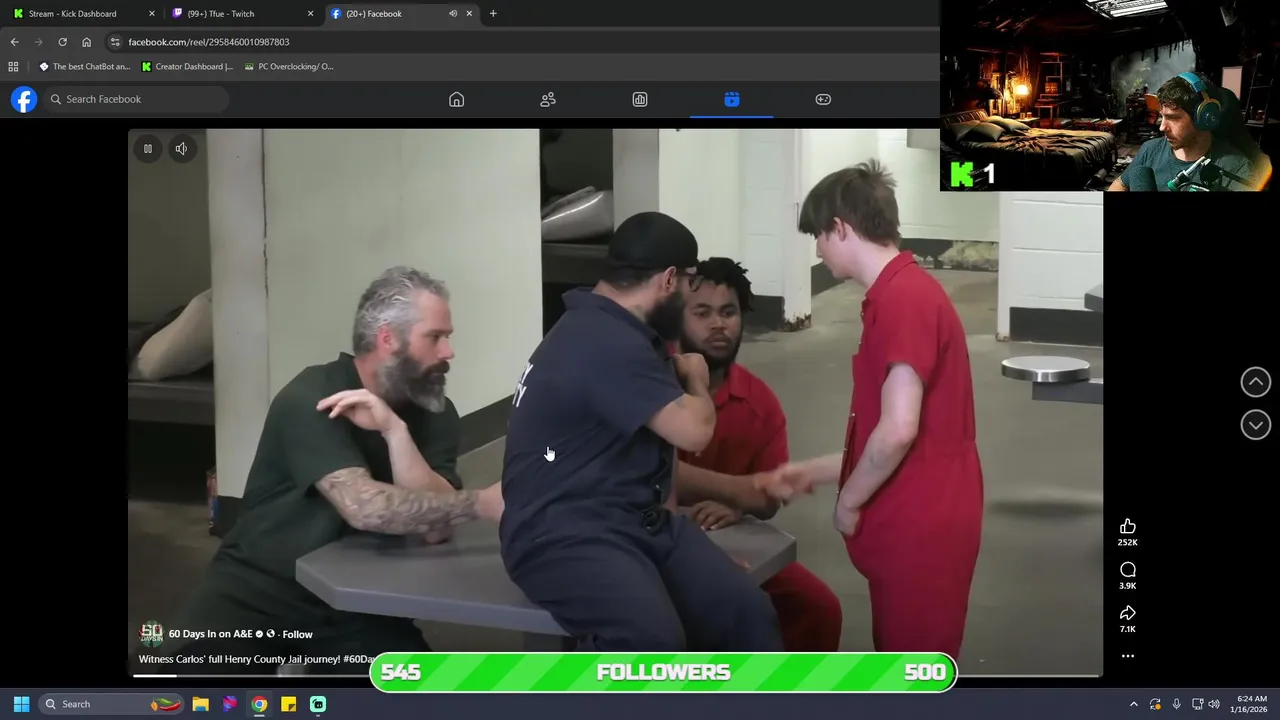Select the Reels tab icon
1280x720 pixels.
tap(732, 99)
